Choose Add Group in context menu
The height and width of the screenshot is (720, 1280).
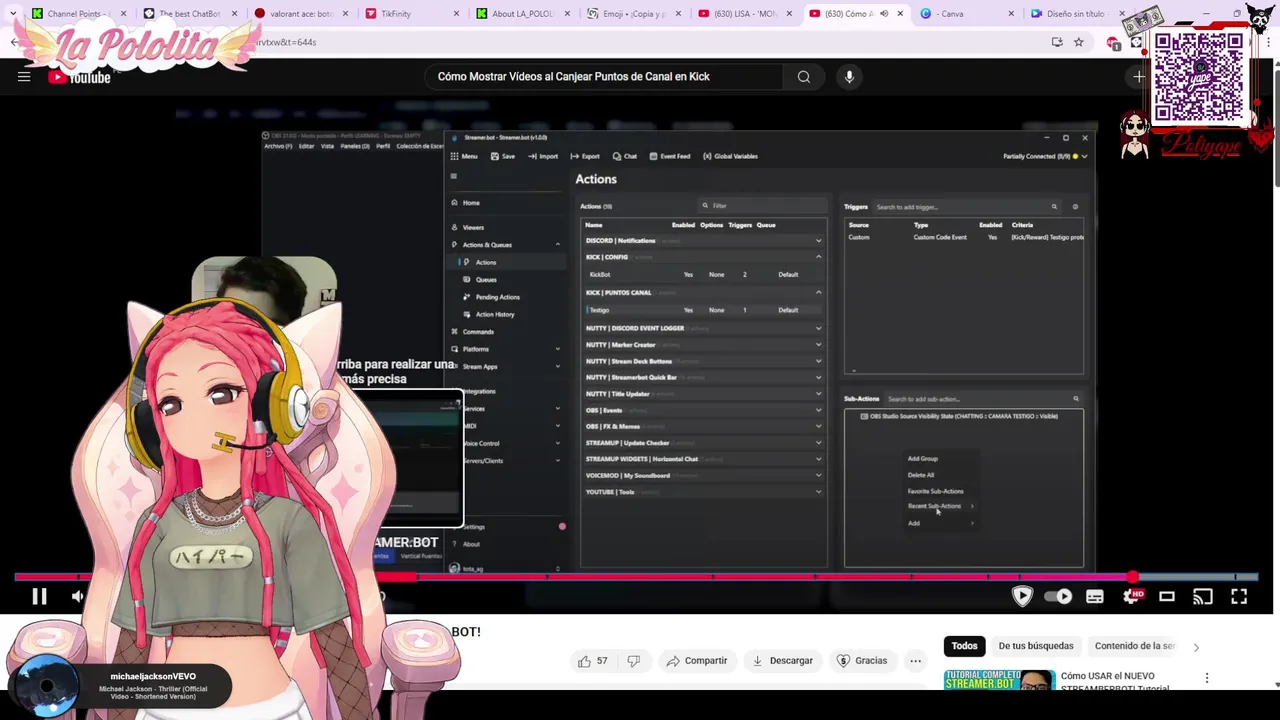pyautogui.click(x=923, y=459)
